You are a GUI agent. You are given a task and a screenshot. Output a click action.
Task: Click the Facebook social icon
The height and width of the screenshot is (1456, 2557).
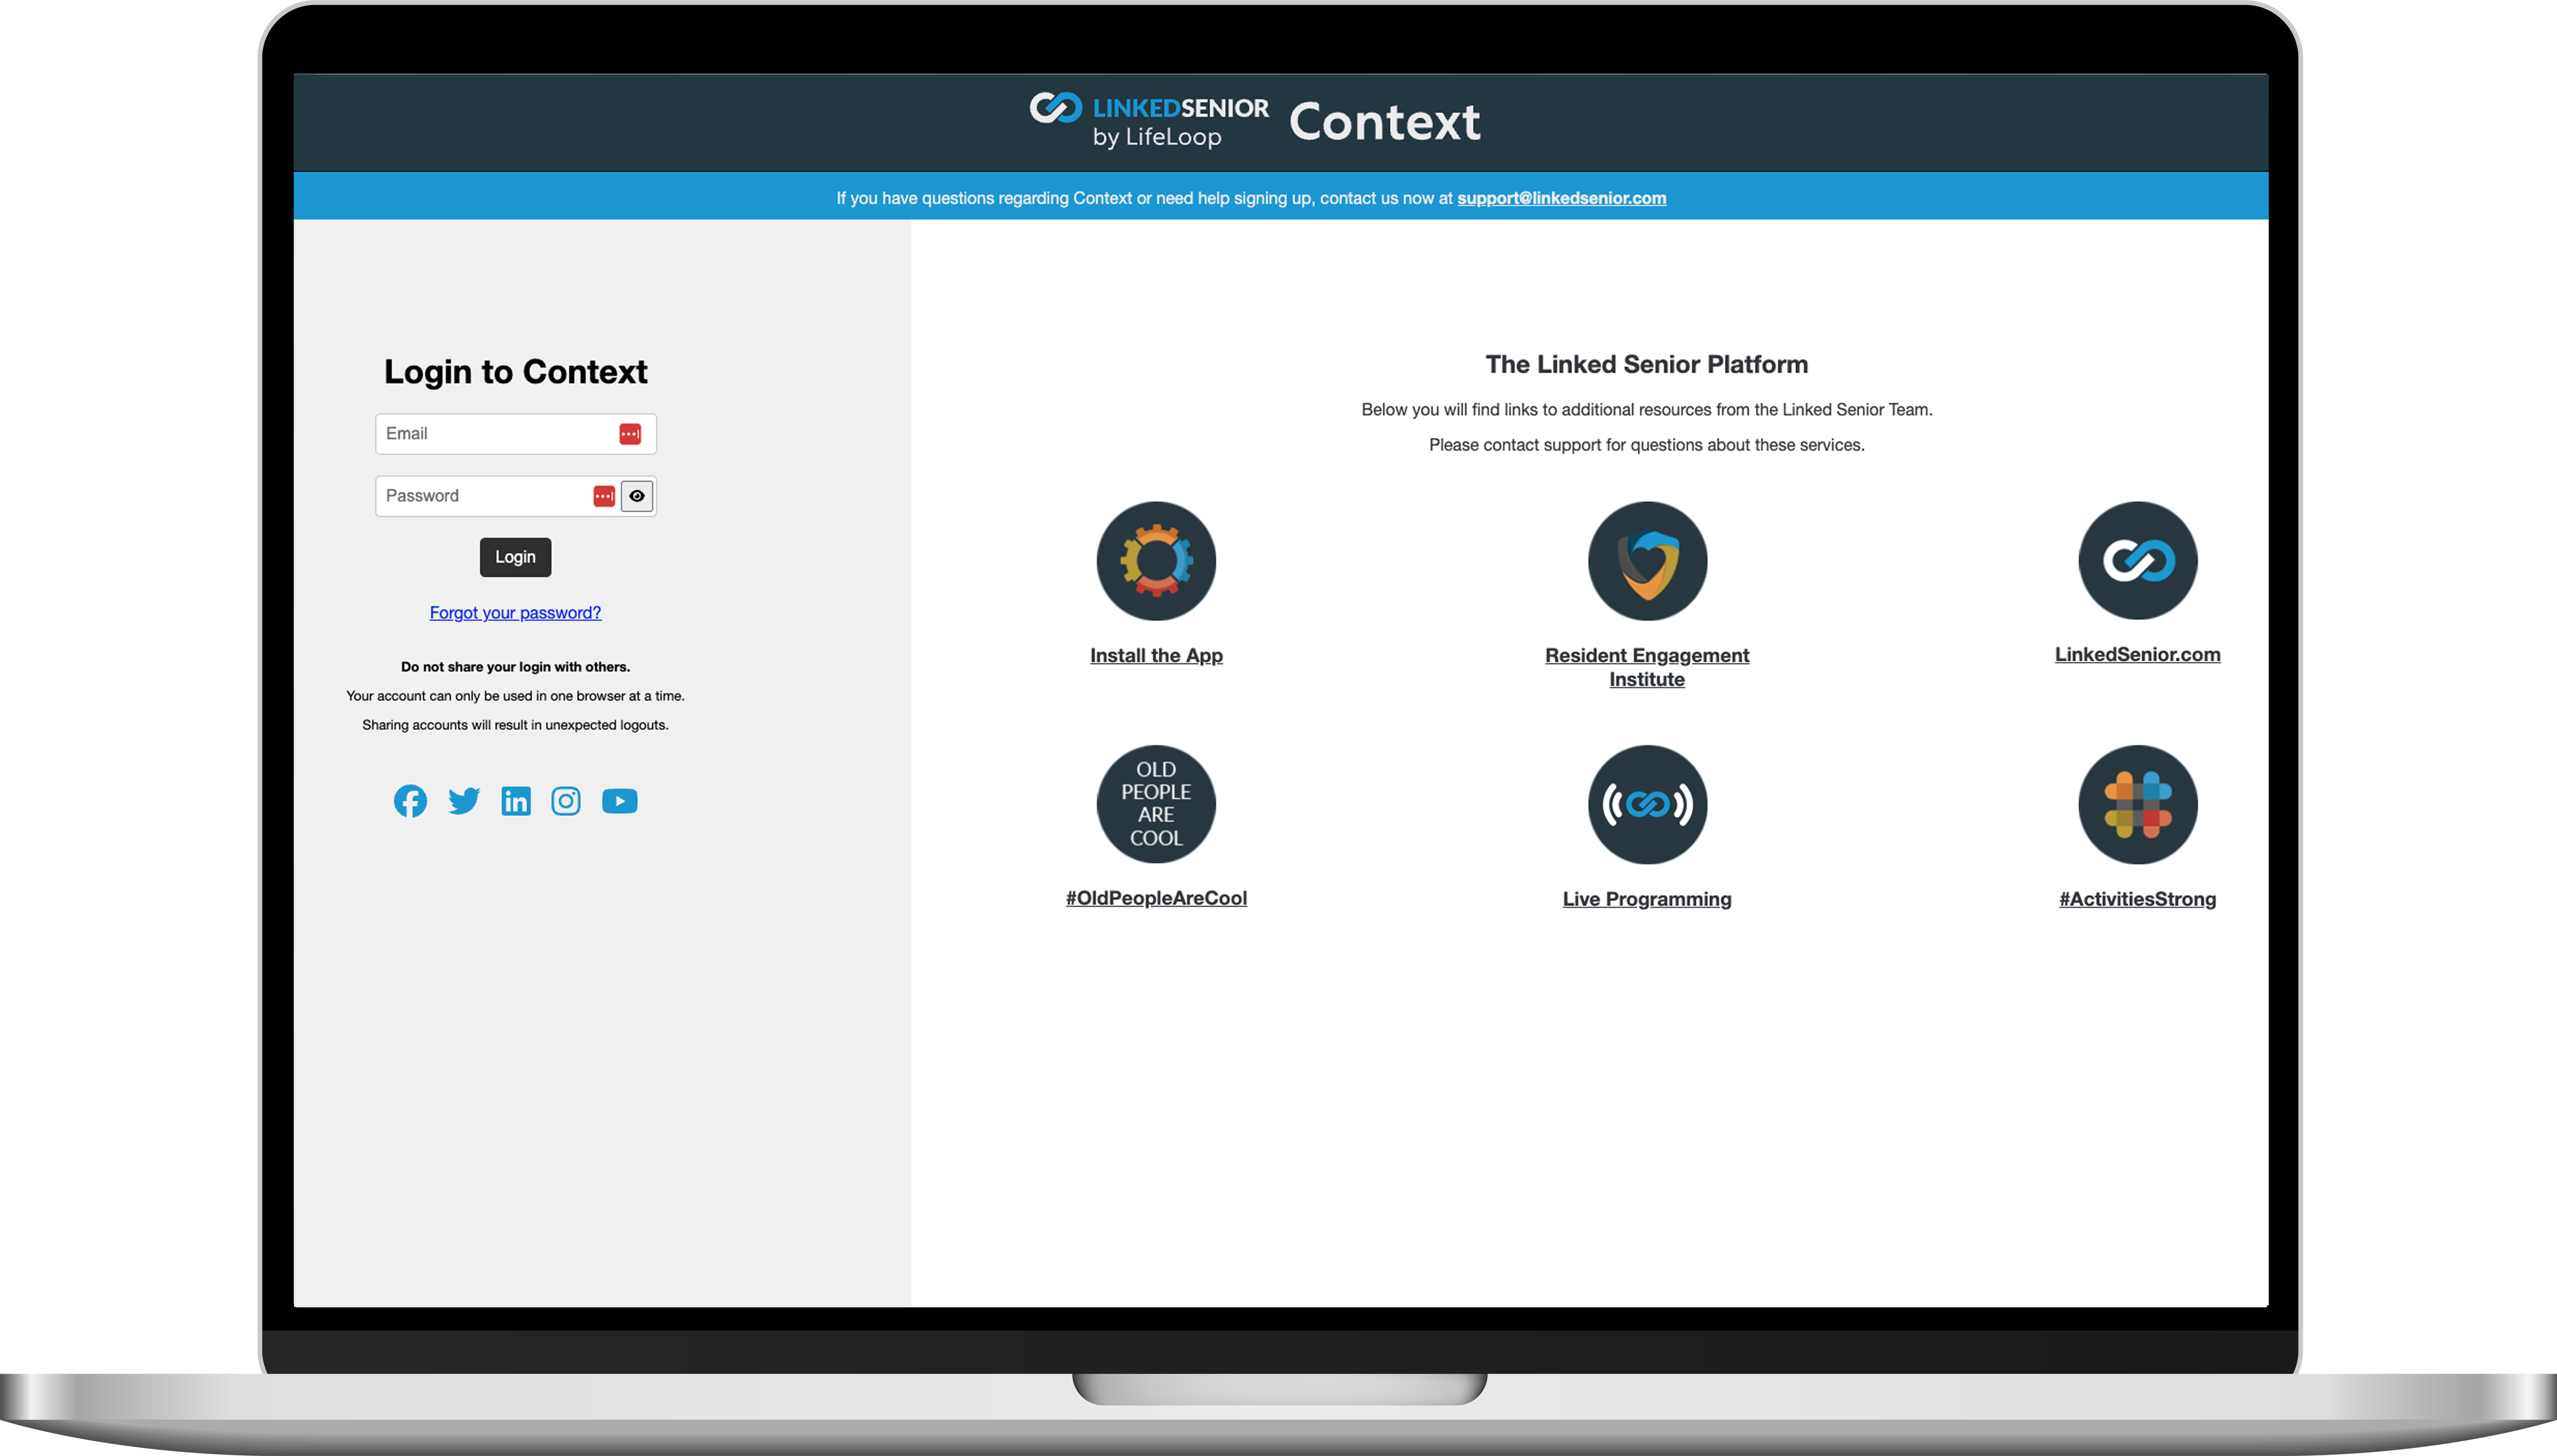pos(410,801)
